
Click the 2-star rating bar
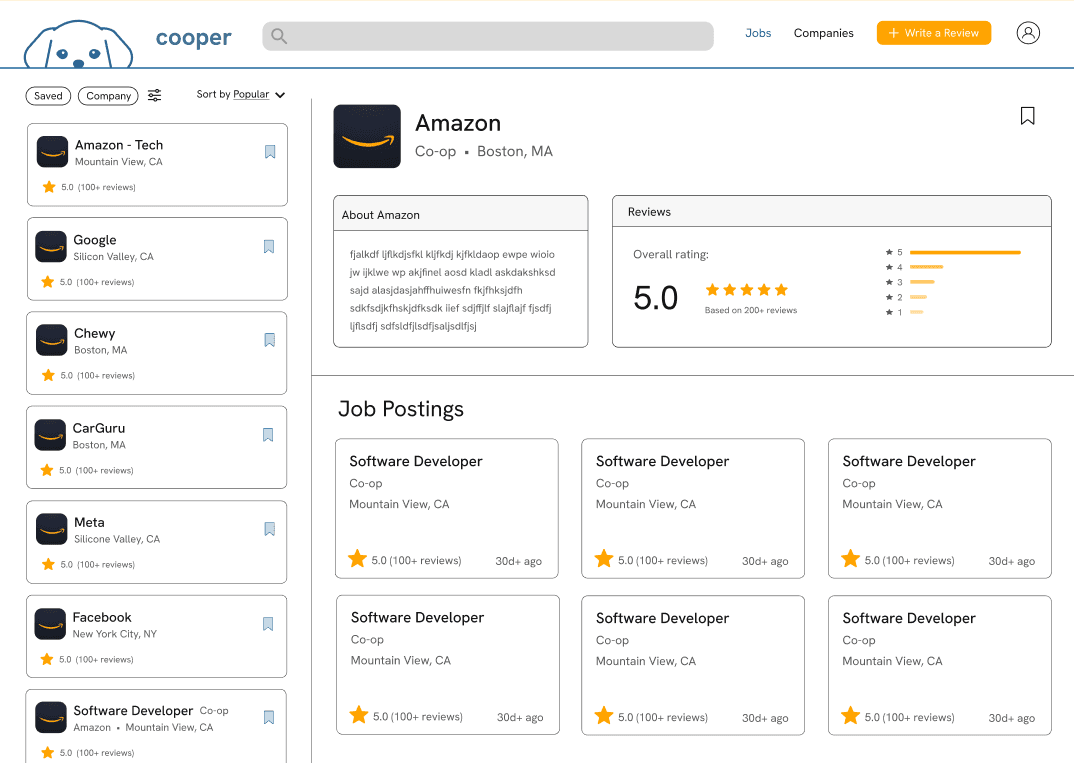(918, 297)
